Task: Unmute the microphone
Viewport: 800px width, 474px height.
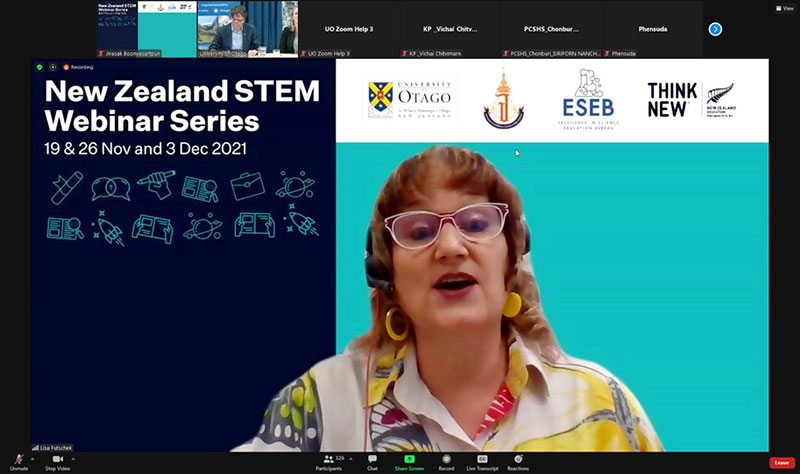Action: click(x=18, y=460)
